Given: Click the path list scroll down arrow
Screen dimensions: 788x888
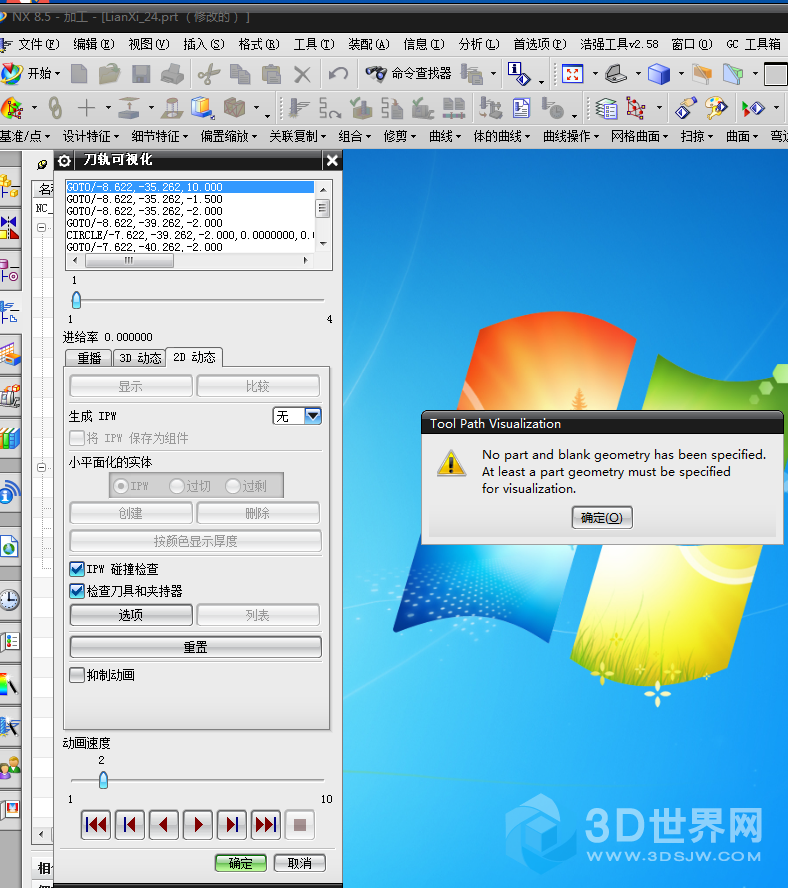Looking at the screenshot, I should pyautogui.click(x=323, y=244).
